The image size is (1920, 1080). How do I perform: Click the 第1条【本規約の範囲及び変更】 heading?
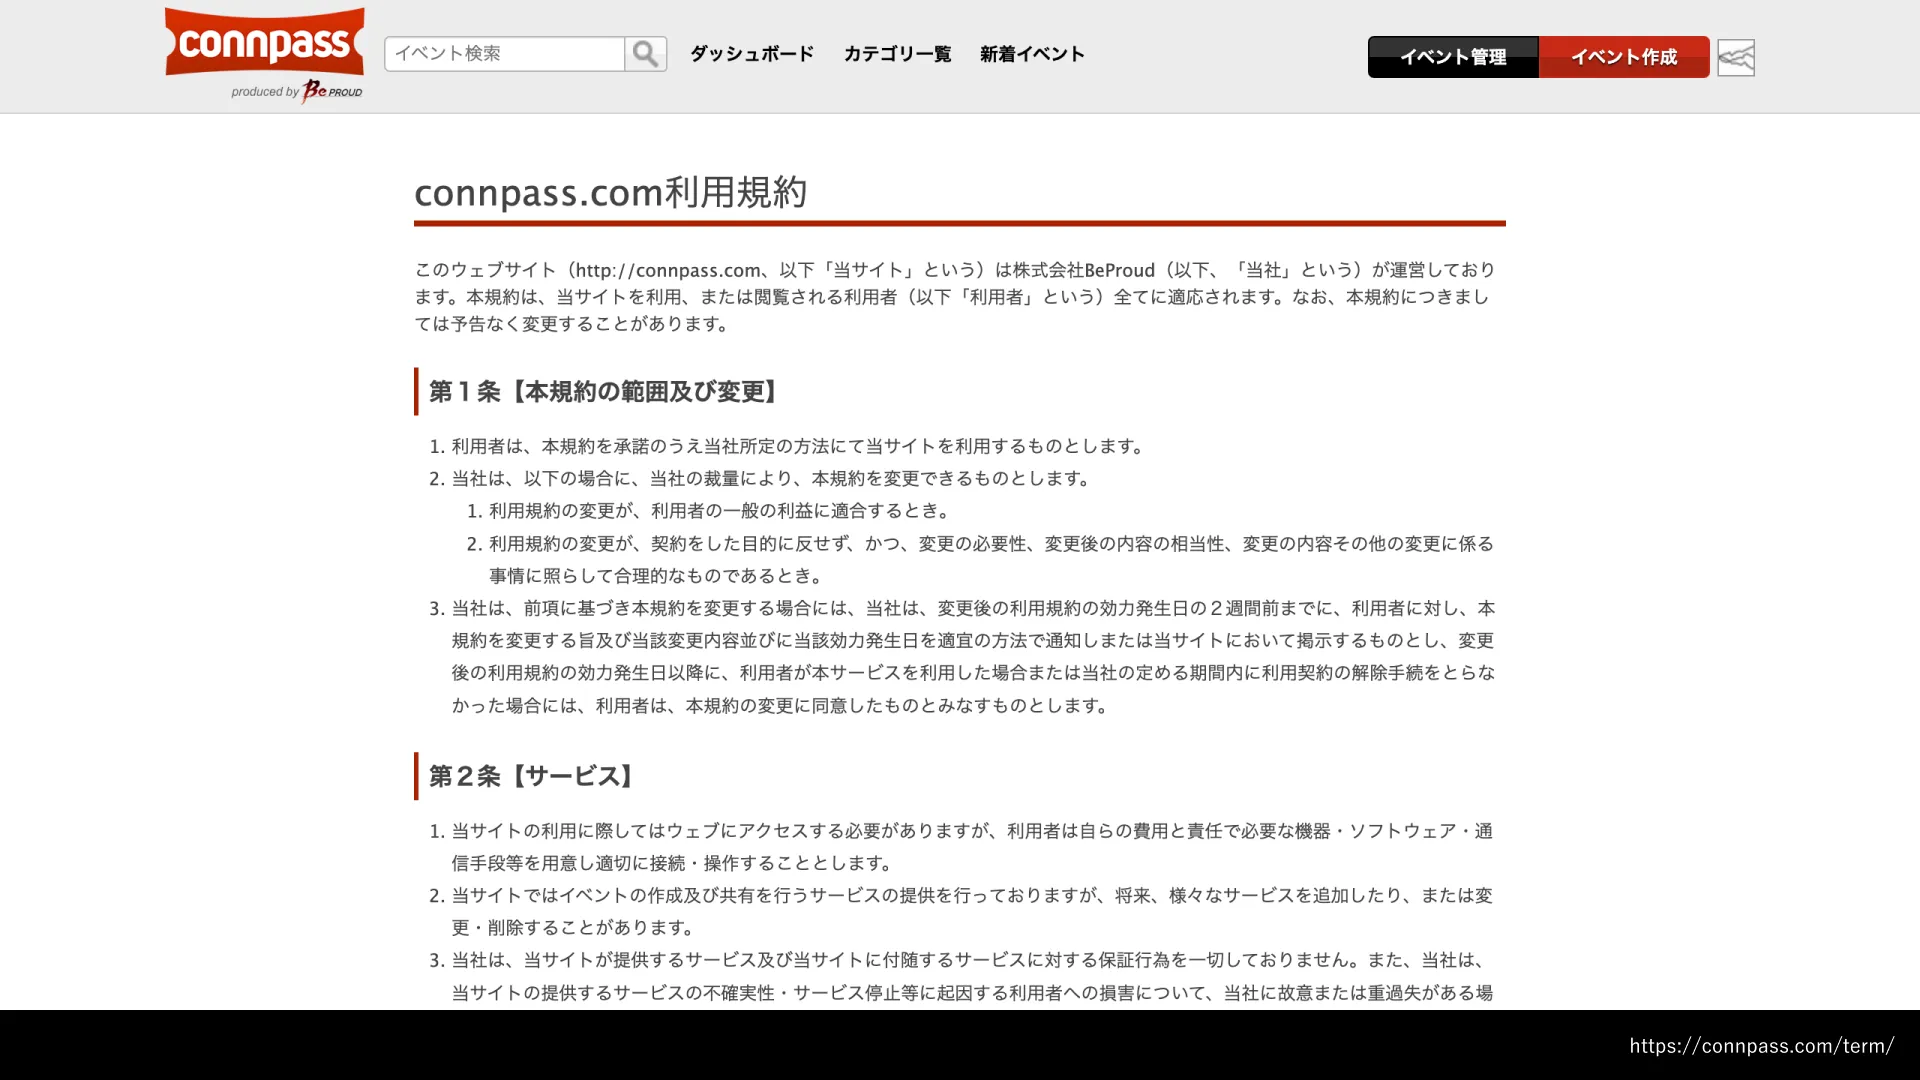[x=603, y=392]
